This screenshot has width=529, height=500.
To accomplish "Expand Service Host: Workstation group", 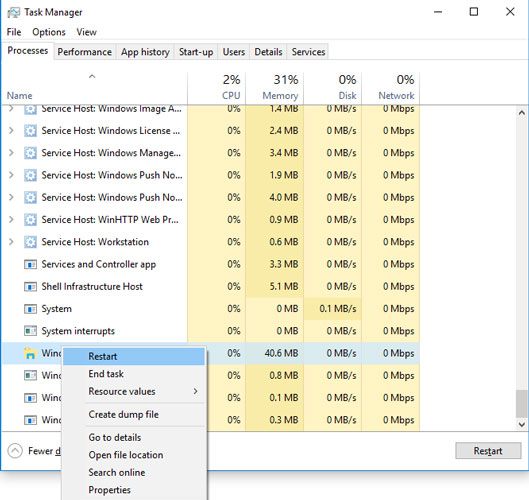I will (x=11, y=242).
